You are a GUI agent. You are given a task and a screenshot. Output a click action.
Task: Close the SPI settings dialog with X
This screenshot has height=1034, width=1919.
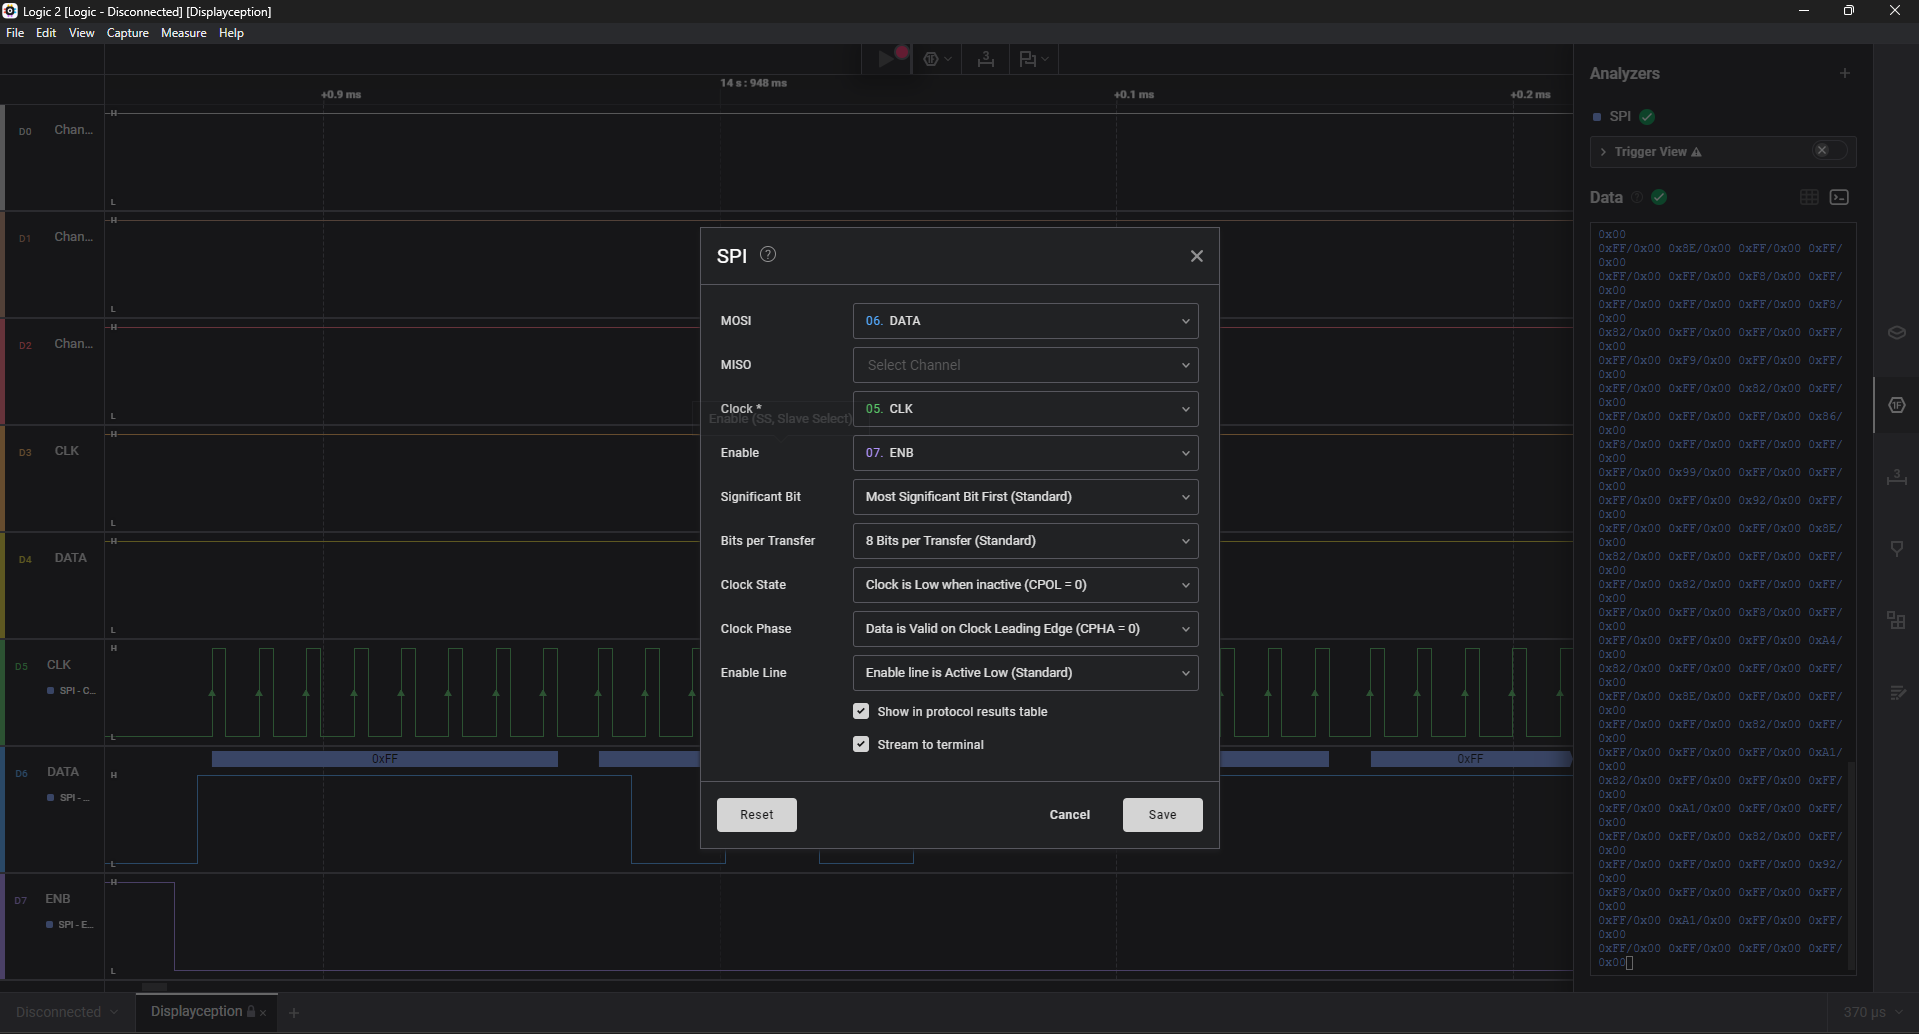tap(1196, 256)
